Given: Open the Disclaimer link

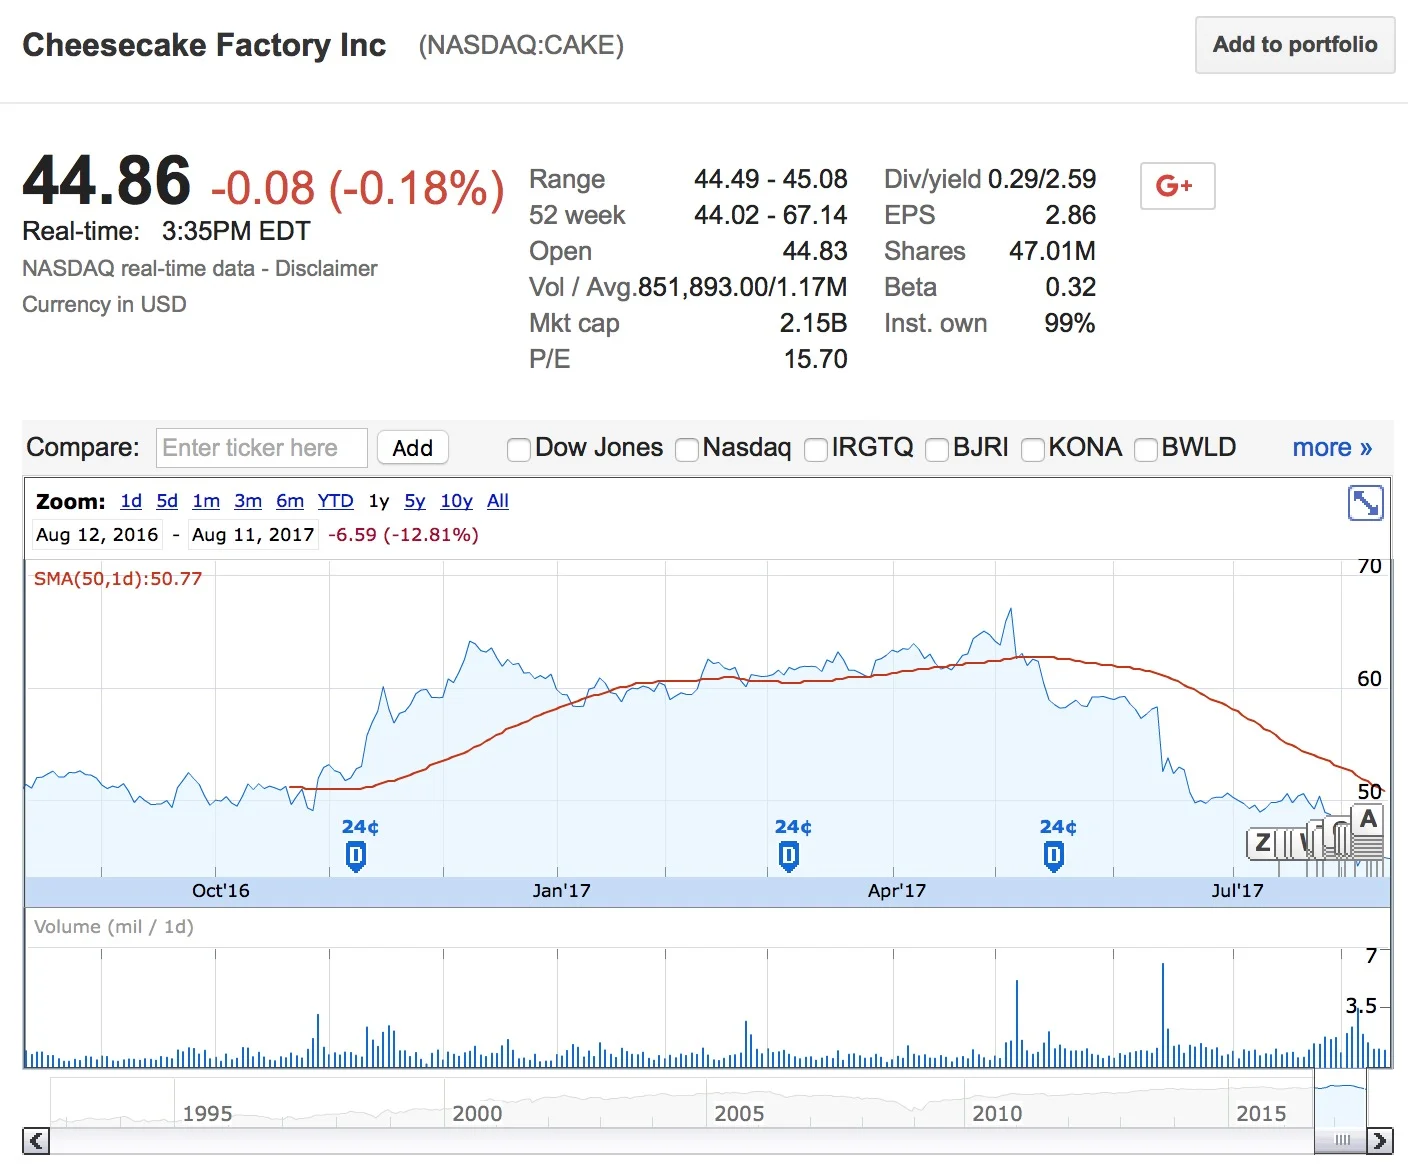Looking at the screenshot, I should click(x=326, y=268).
